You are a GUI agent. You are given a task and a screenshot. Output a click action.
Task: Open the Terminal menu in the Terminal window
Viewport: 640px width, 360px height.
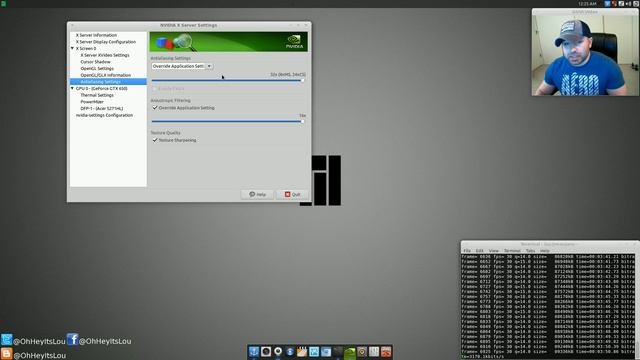(512, 251)
